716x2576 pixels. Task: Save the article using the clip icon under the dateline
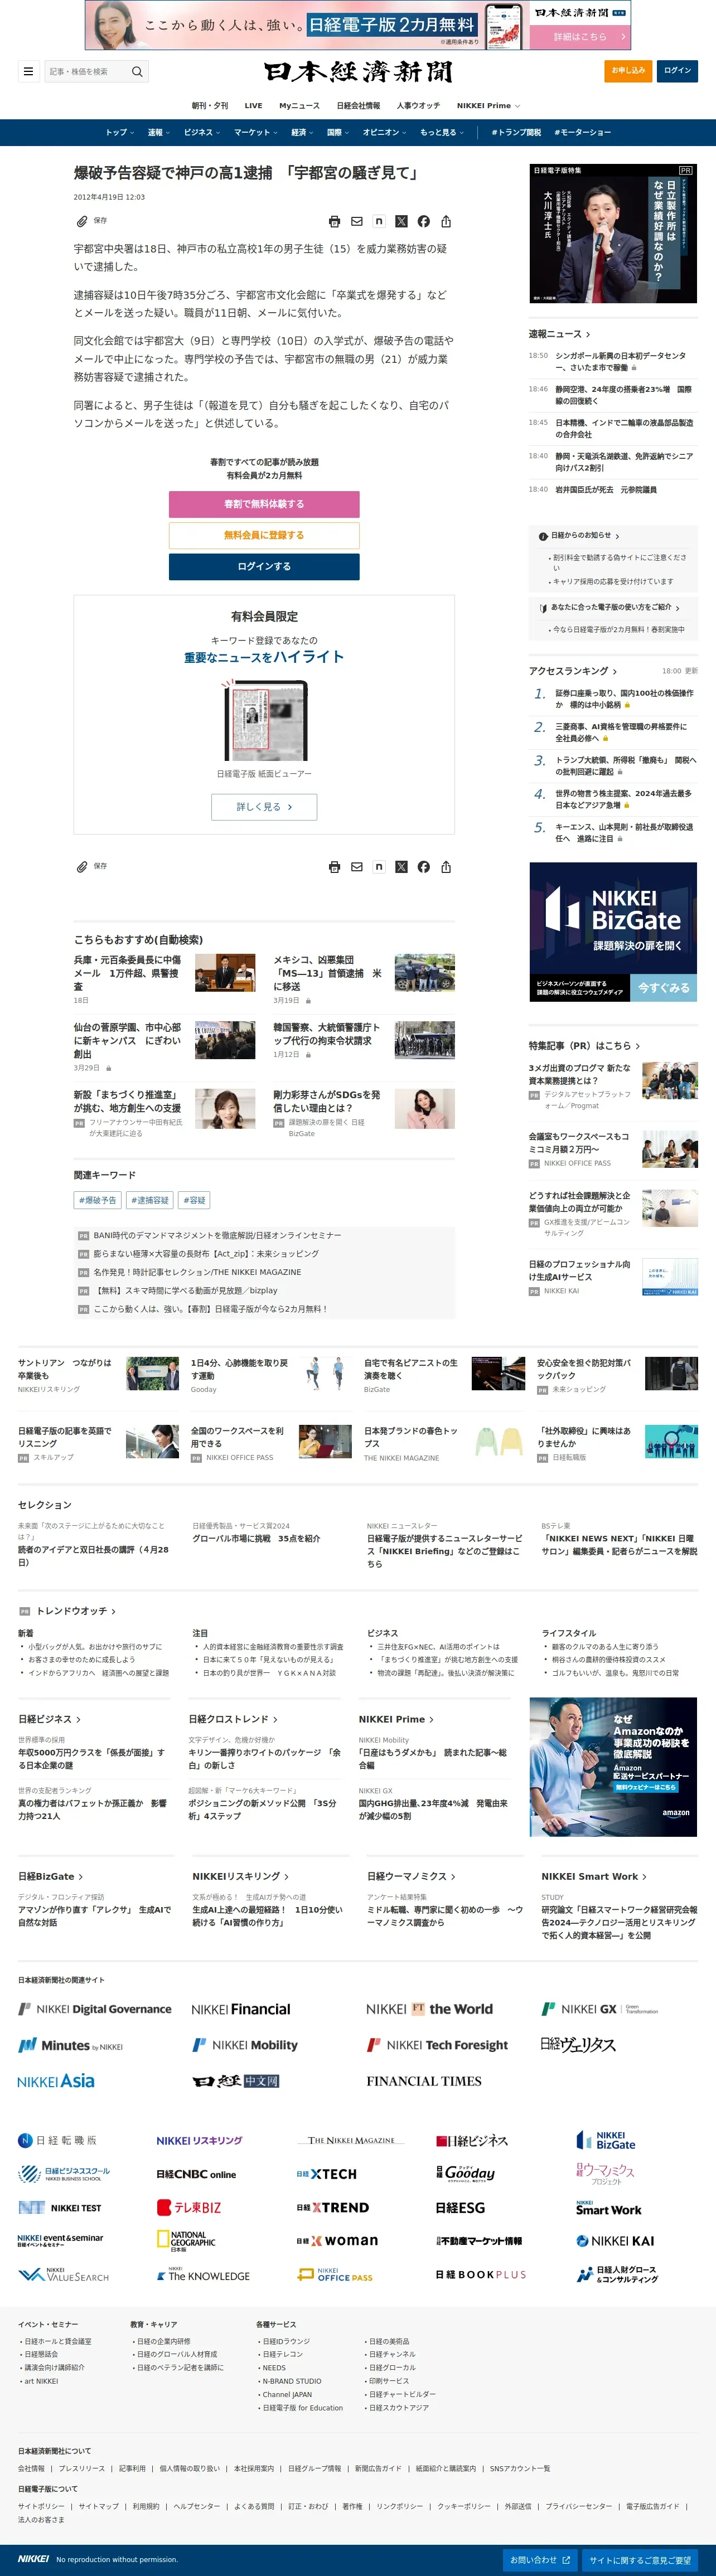pos(82,221)
